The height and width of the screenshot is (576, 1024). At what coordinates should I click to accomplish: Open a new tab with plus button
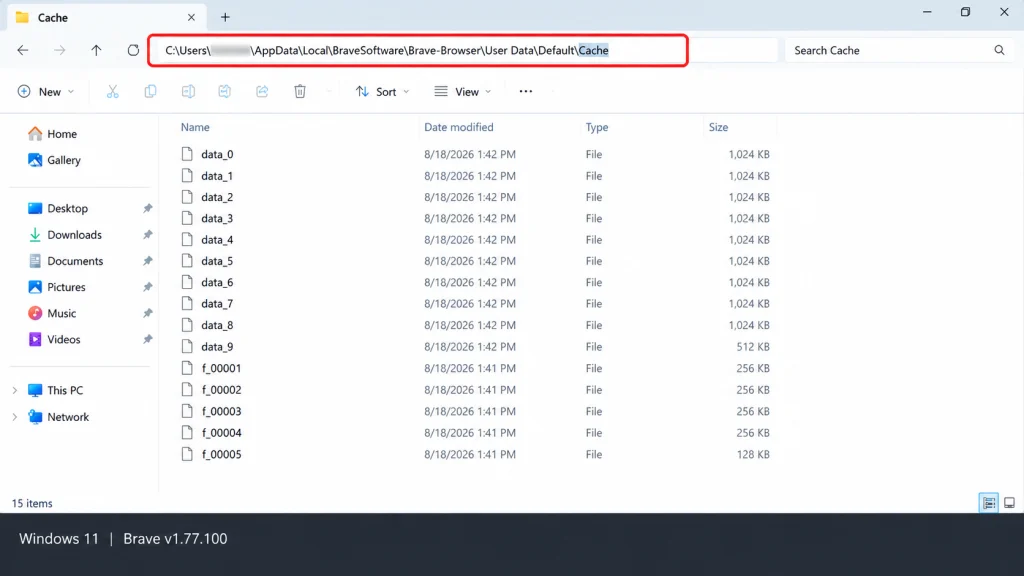pyautogui.click(x=225, y=18)
